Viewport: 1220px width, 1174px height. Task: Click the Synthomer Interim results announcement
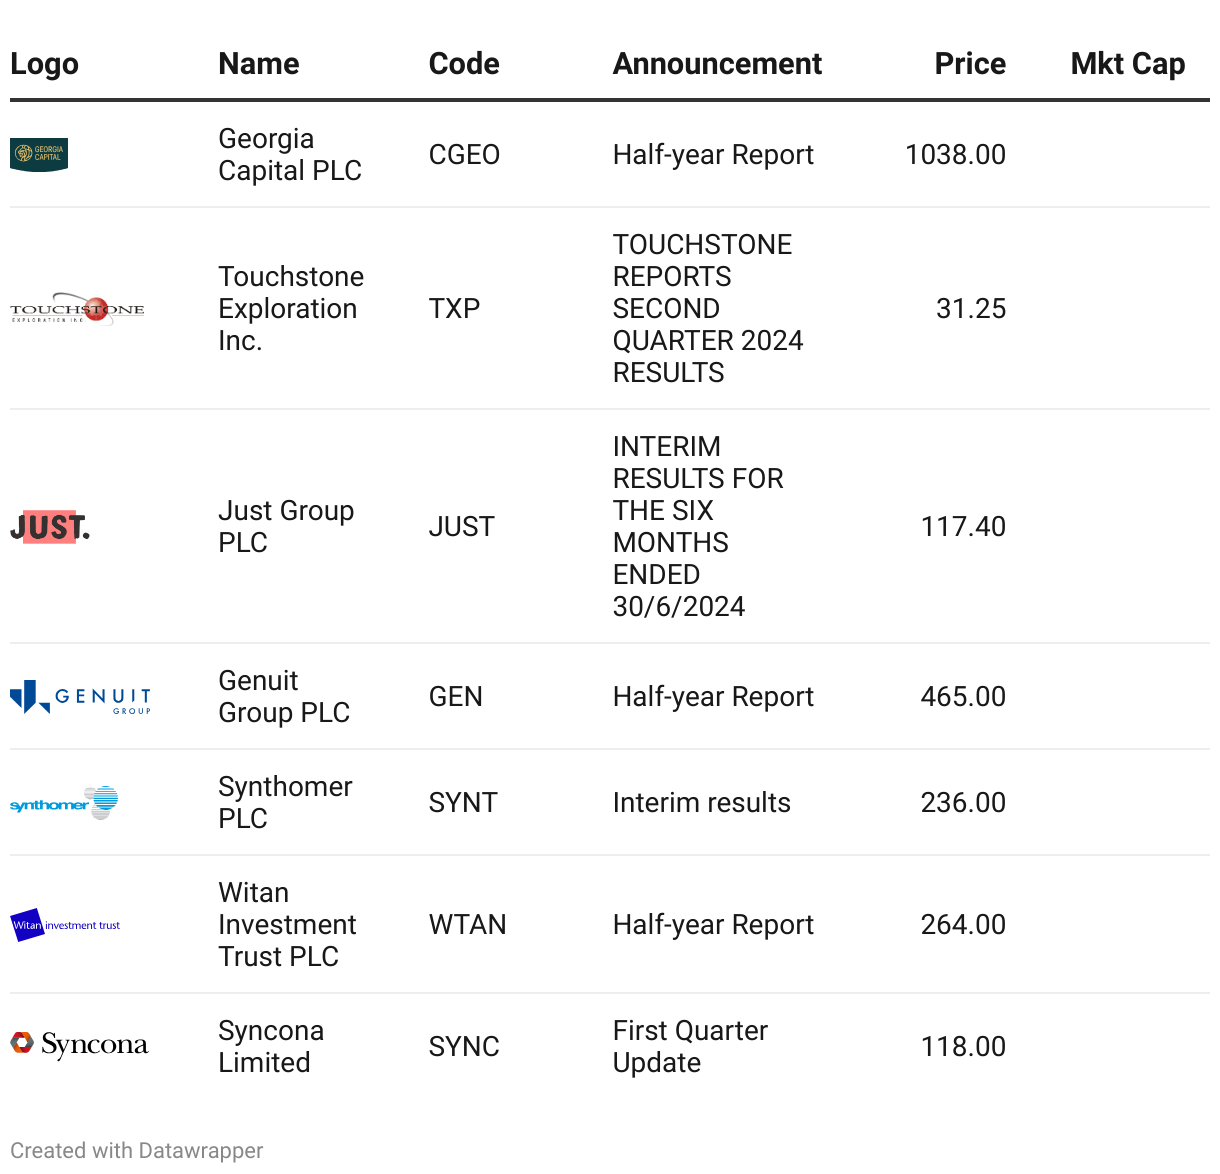coord(701,803)
